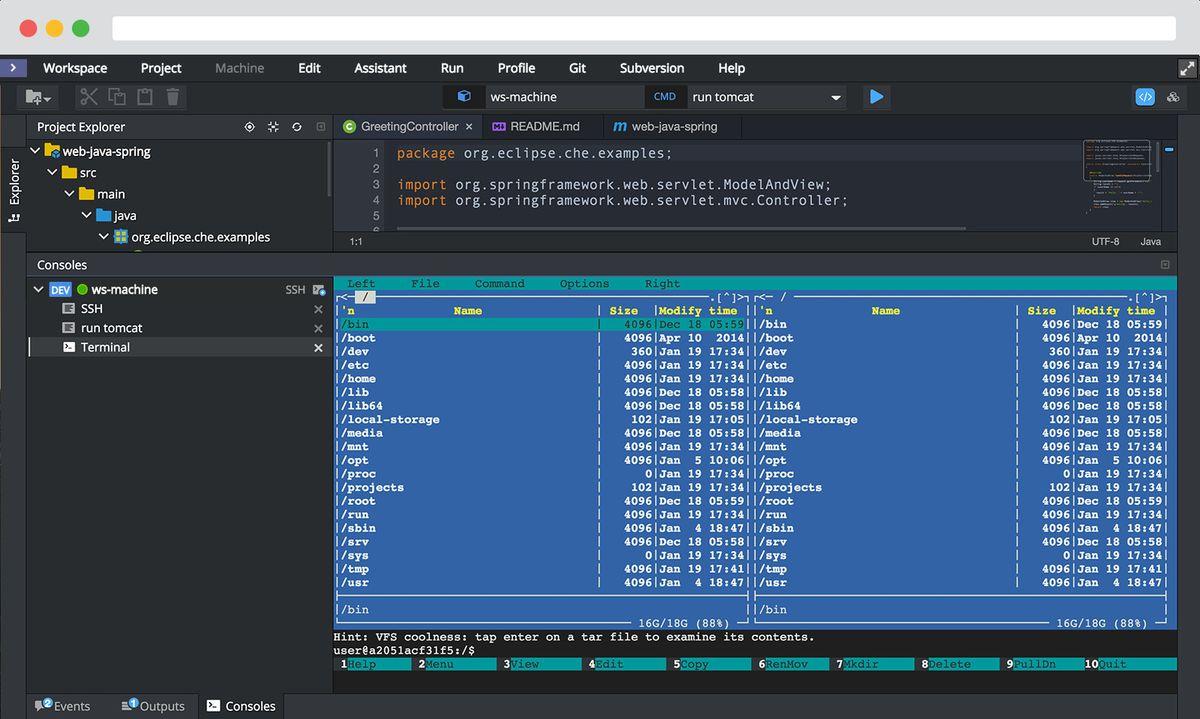The height and width of the screenshot is (719, 1200).
Task: Click the ws-machine cube icon
Action: [x=464, y=97]
